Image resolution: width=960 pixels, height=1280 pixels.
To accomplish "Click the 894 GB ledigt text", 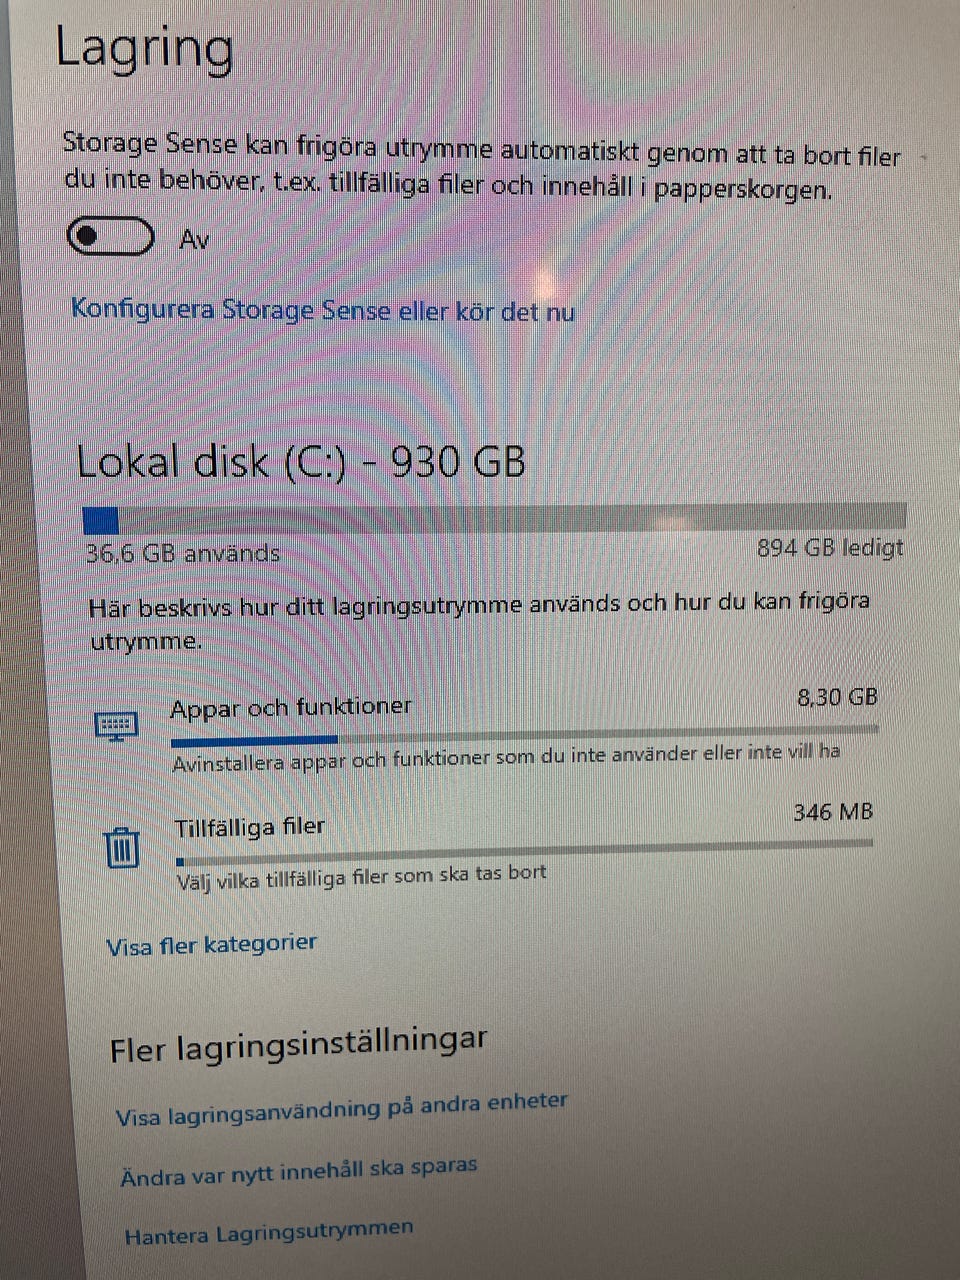I will coord(830,548).
